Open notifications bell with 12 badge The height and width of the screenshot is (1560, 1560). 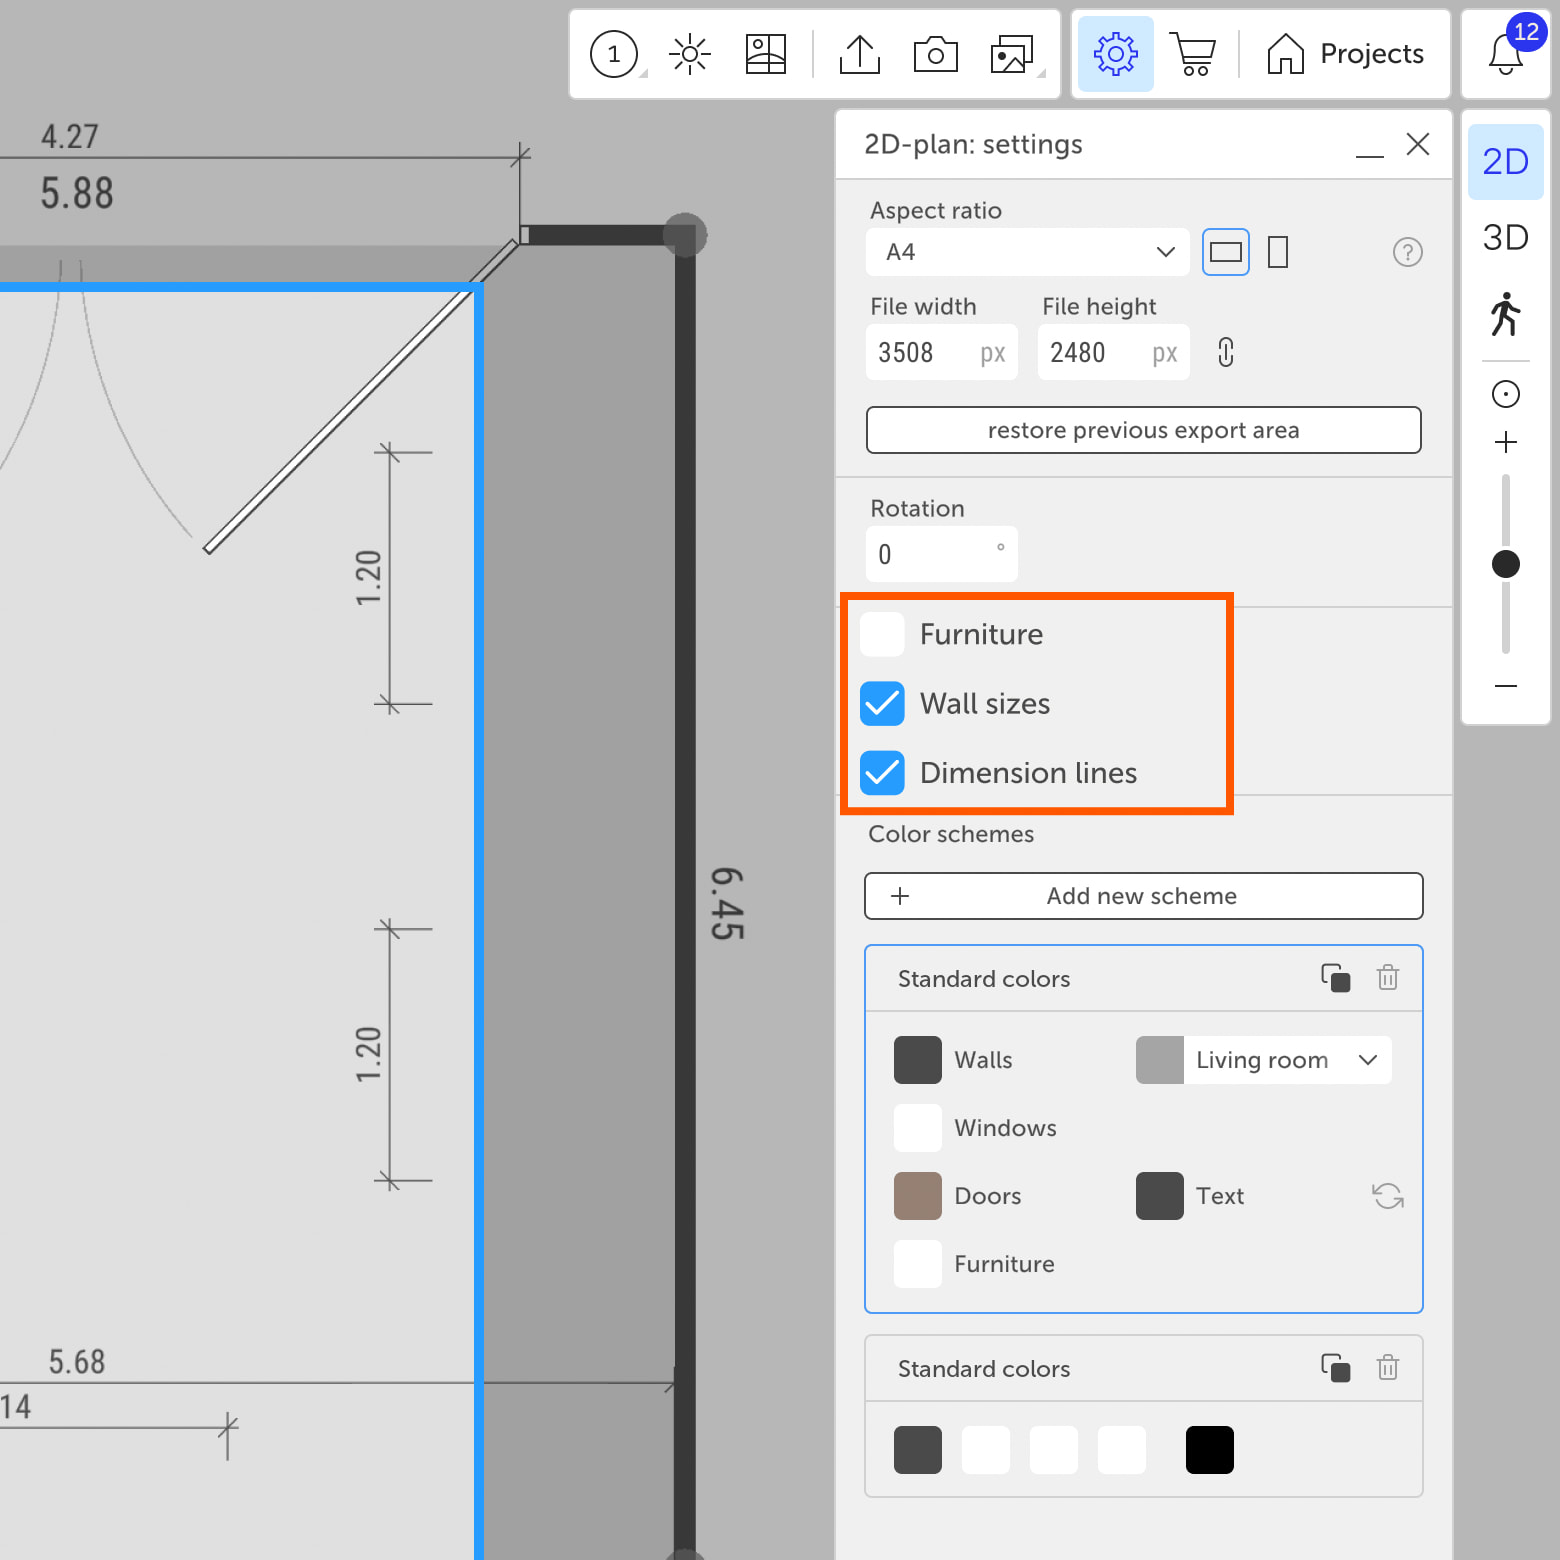pyautogui.click(x=1505, y=54)
